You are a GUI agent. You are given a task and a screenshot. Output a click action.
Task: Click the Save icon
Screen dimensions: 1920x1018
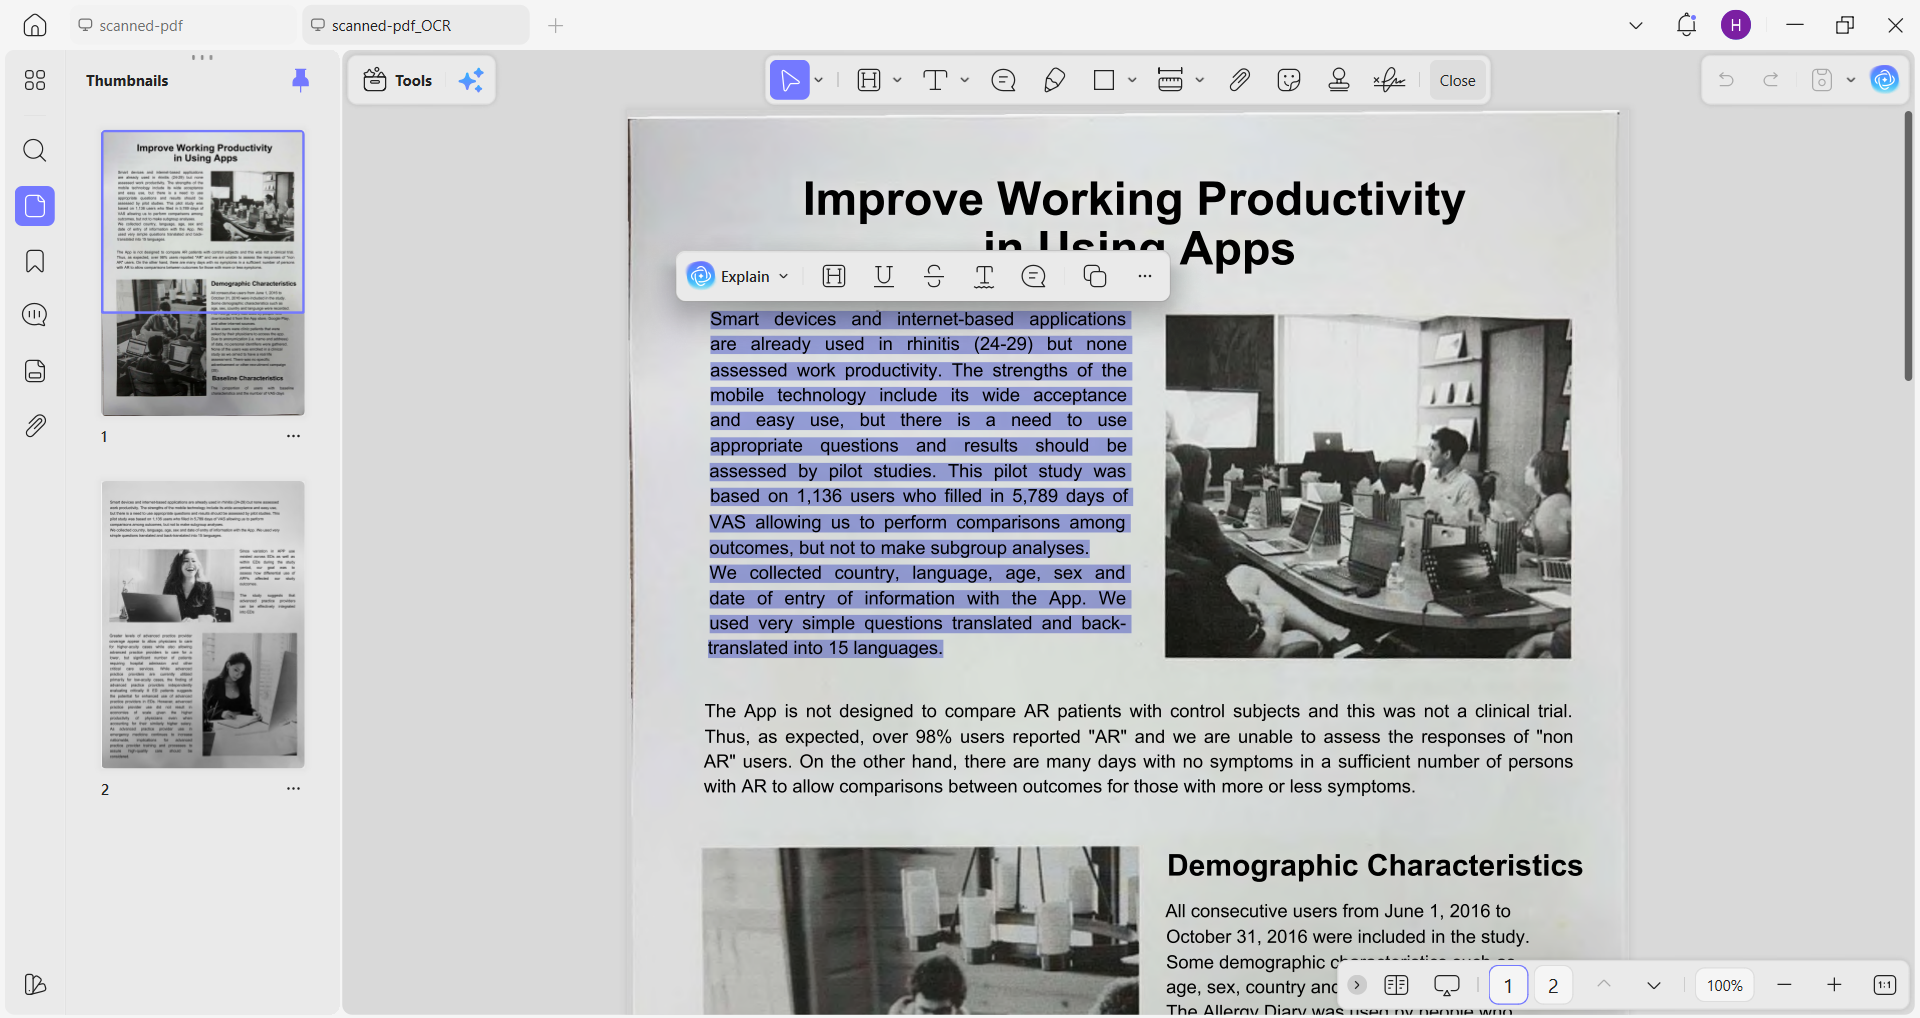(x=1822, y=80)
